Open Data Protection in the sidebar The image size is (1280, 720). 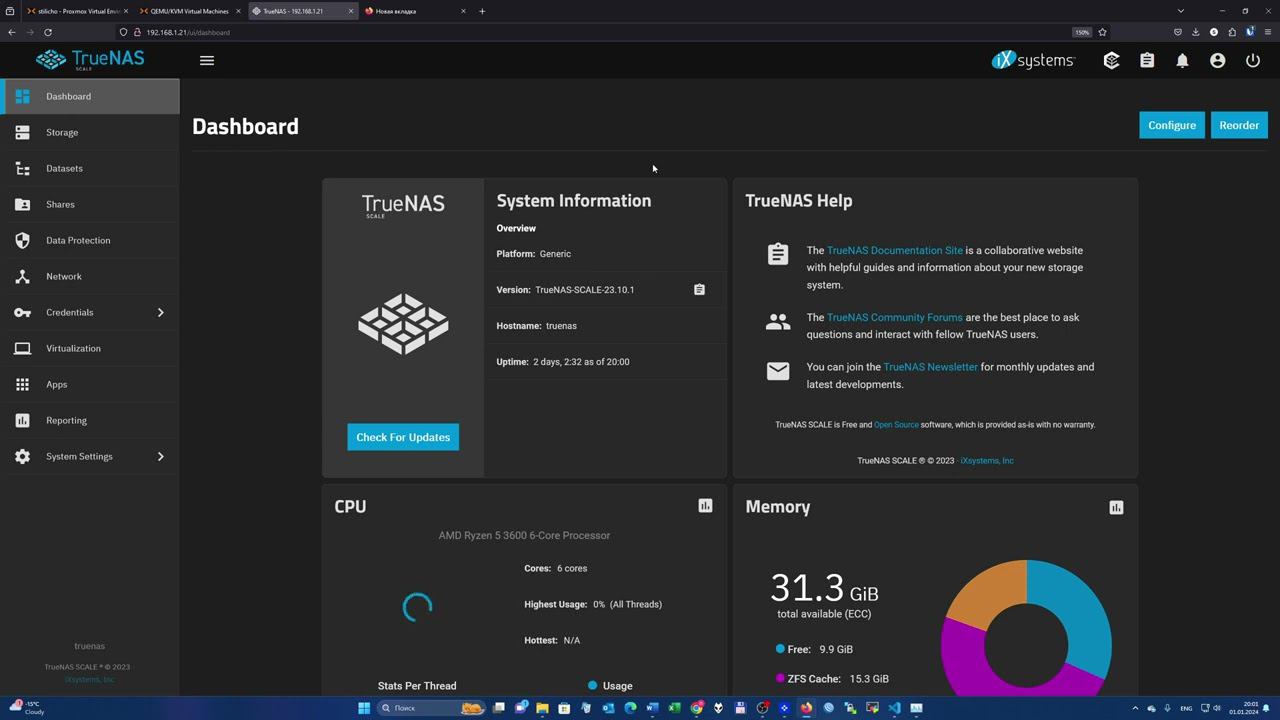(x=90, y=240)
